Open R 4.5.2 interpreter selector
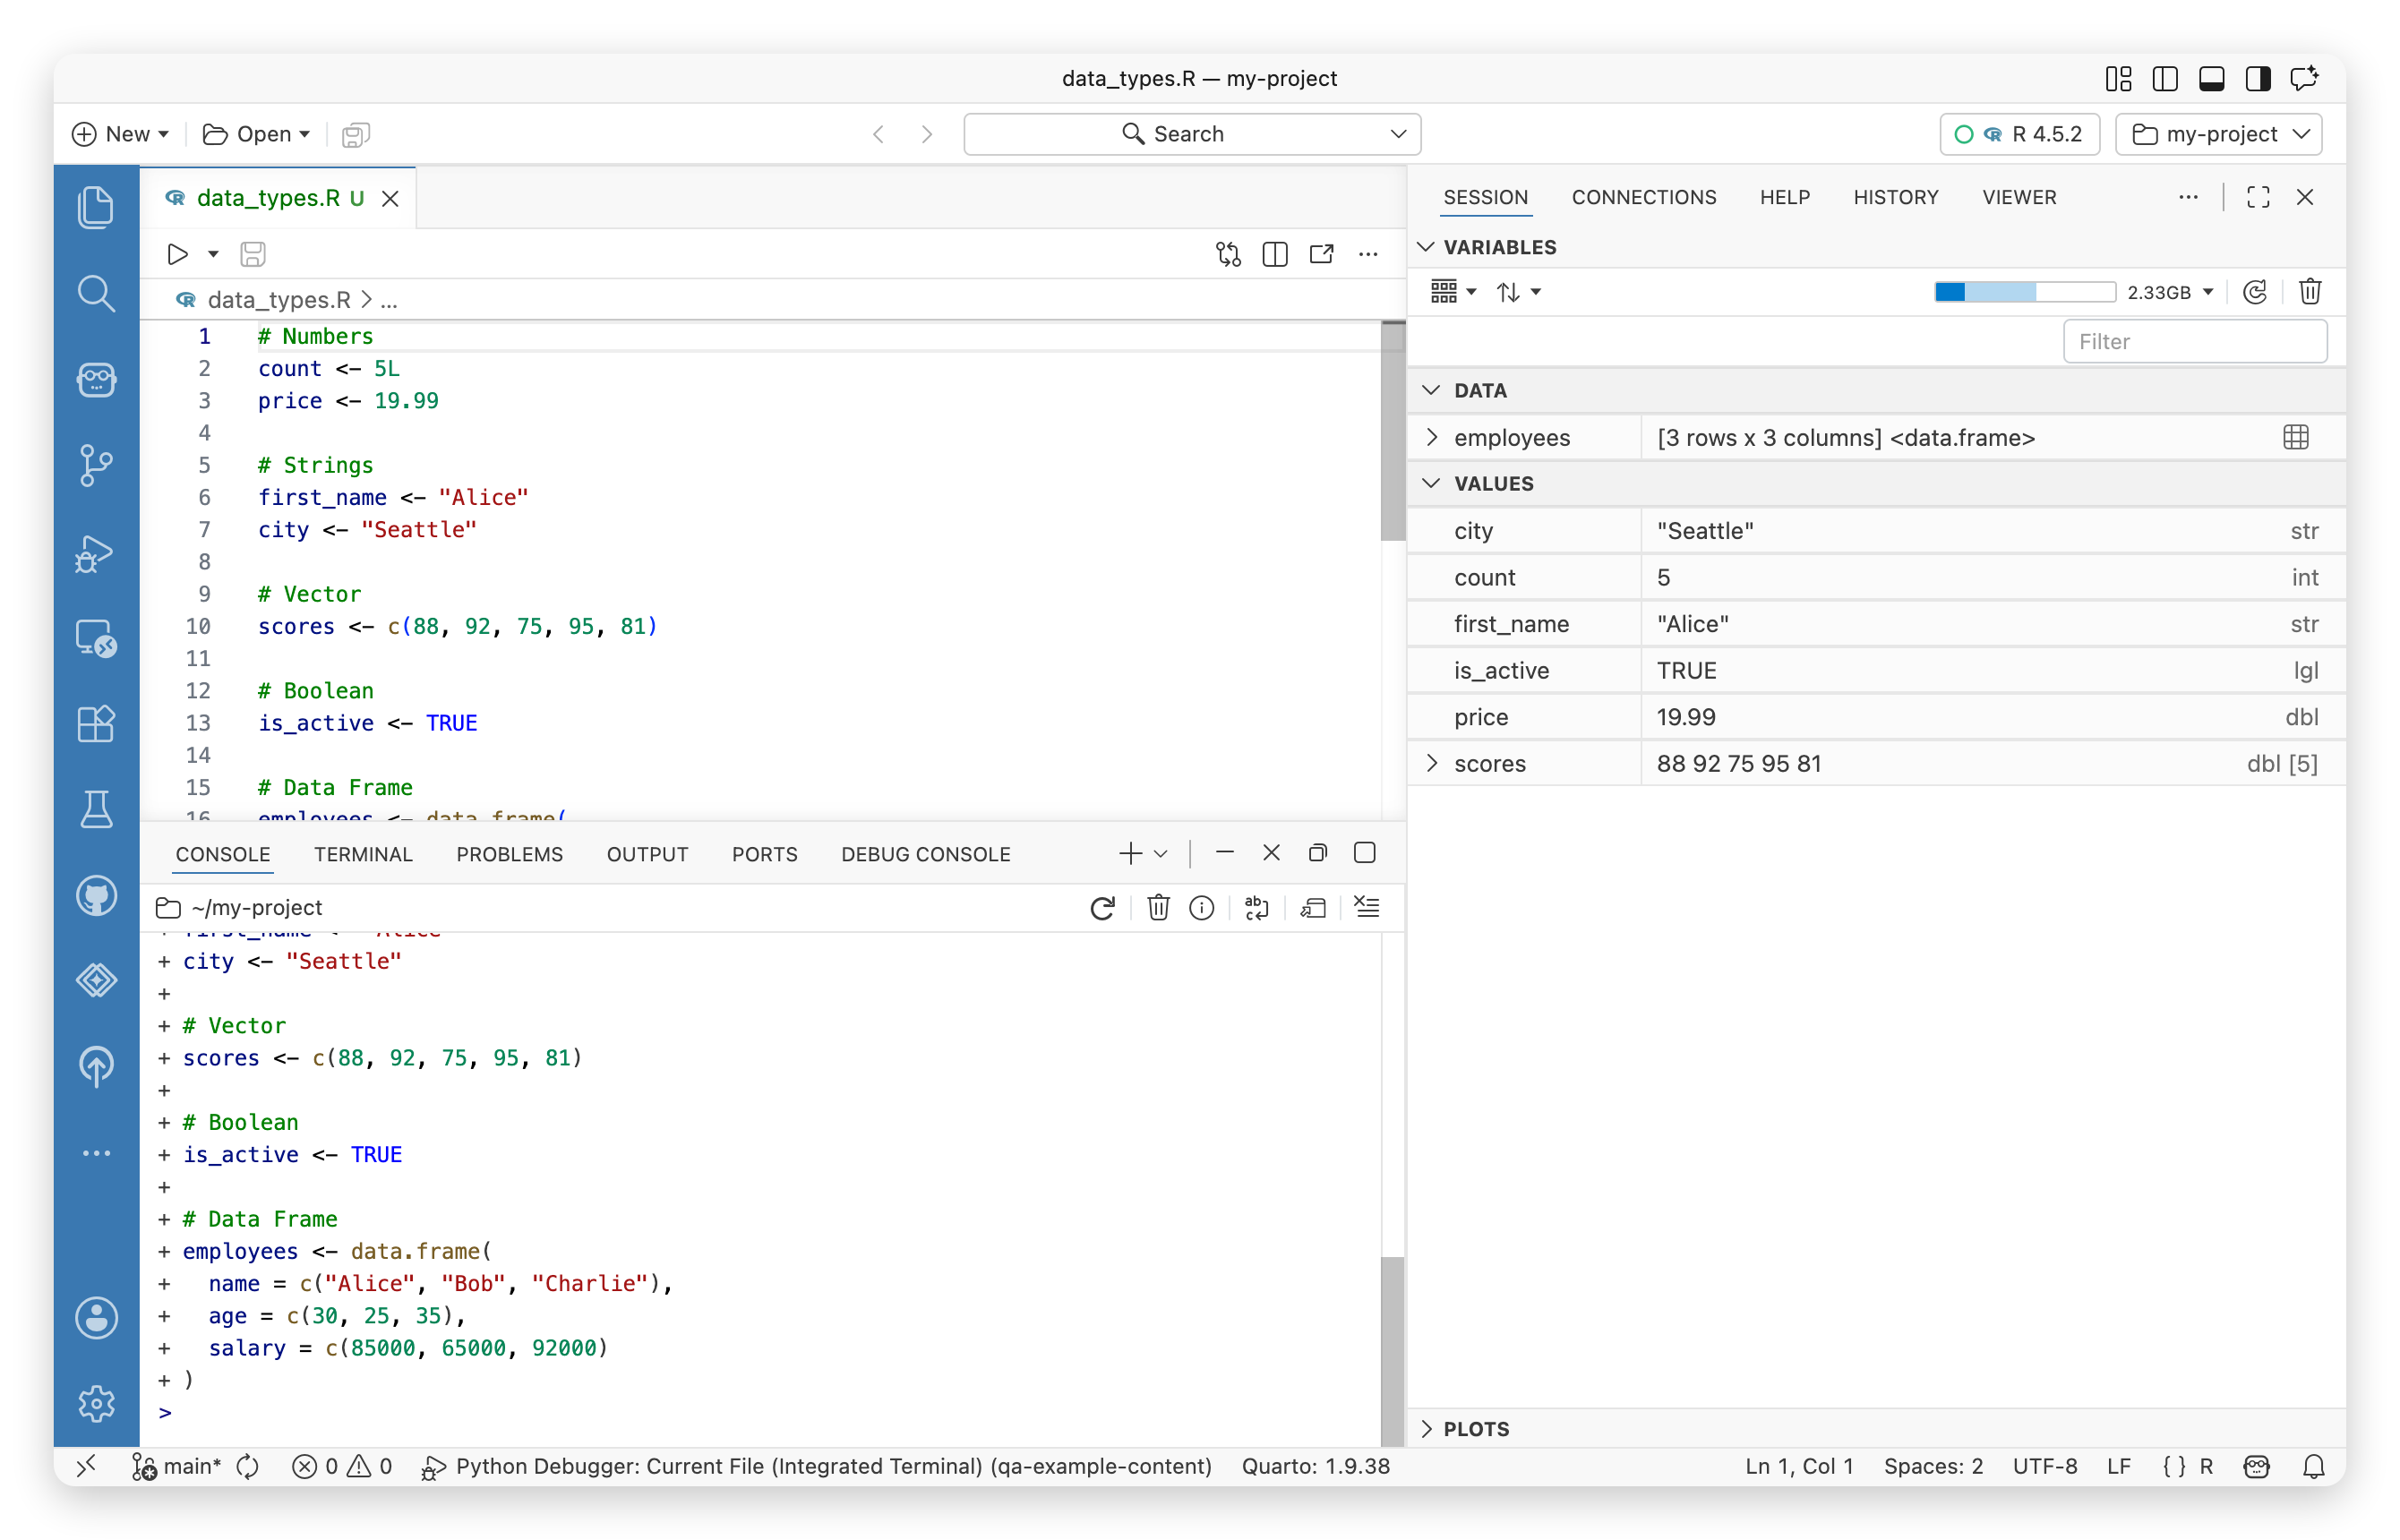Viewport: 2400px width, 1540px height. [2019, 134]
